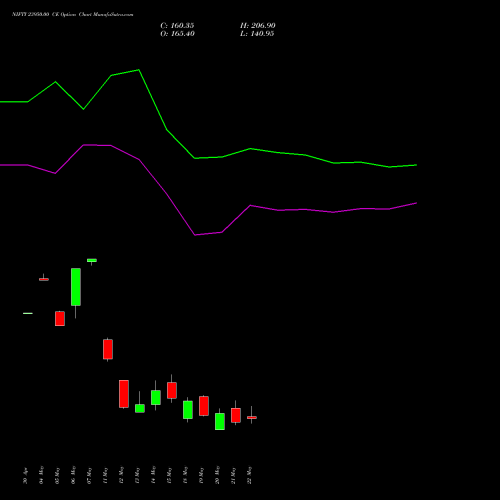Screen dimensions: 500x500
Task: Select the red candle for 19 May
Action: pyautogui.click(x=204, y=406)
